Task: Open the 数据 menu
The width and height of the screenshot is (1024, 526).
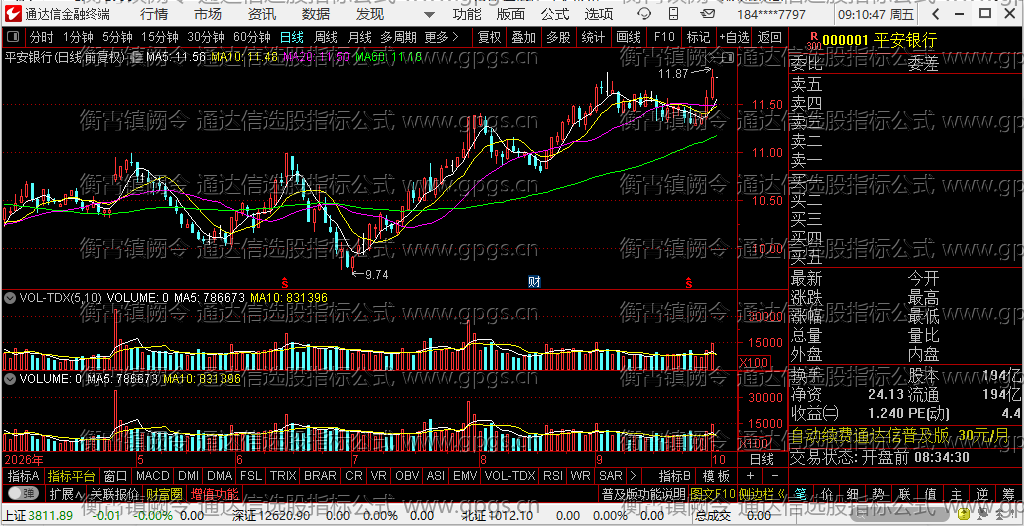Action: [316, 14]
